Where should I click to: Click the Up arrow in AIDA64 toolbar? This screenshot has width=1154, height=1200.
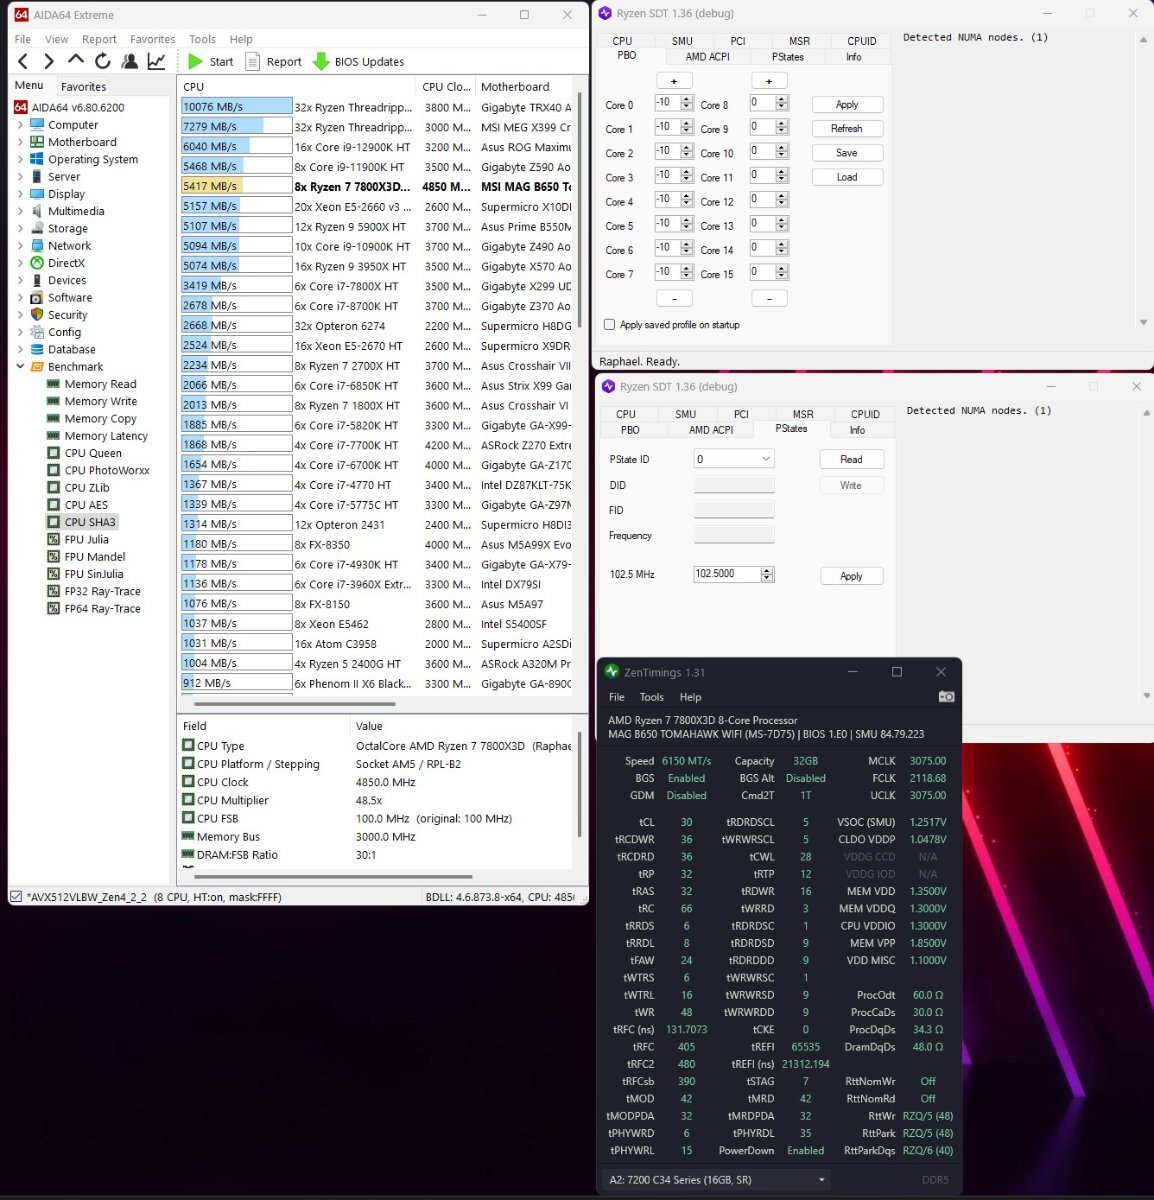point(75,62)
